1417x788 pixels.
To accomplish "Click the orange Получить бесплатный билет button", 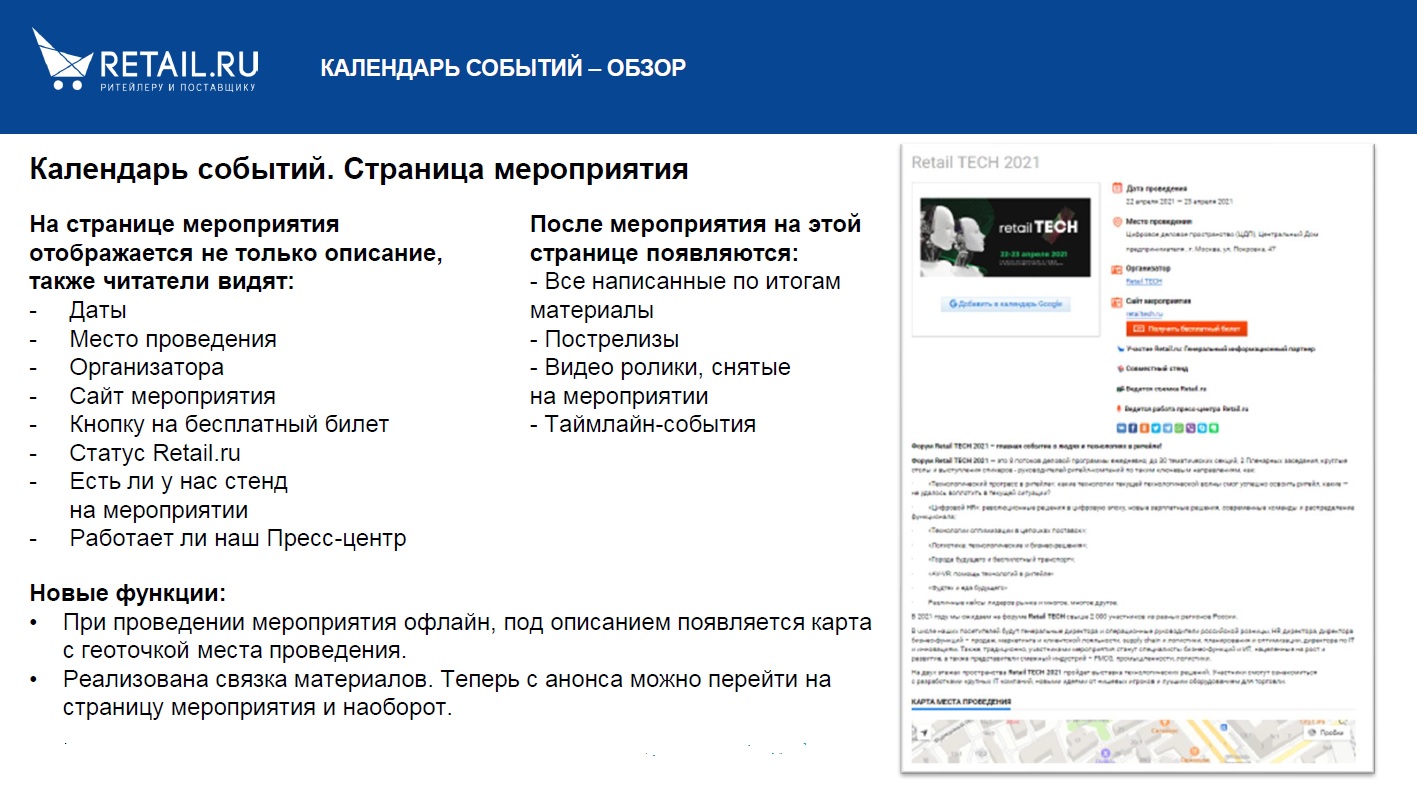I will point(1187,329).
